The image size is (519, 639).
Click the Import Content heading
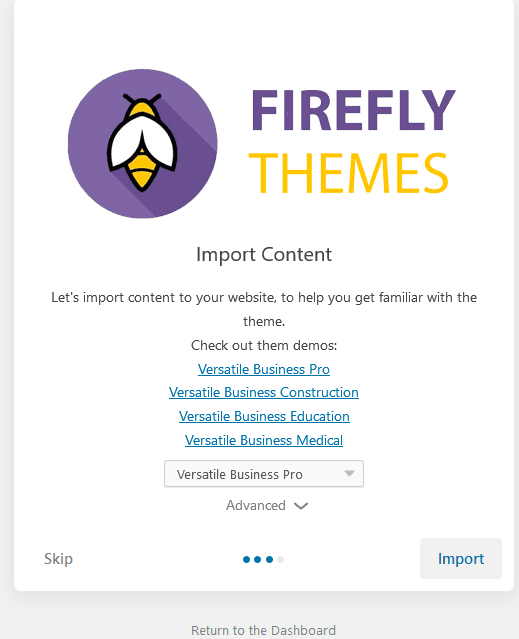click(x=264, y=254)
